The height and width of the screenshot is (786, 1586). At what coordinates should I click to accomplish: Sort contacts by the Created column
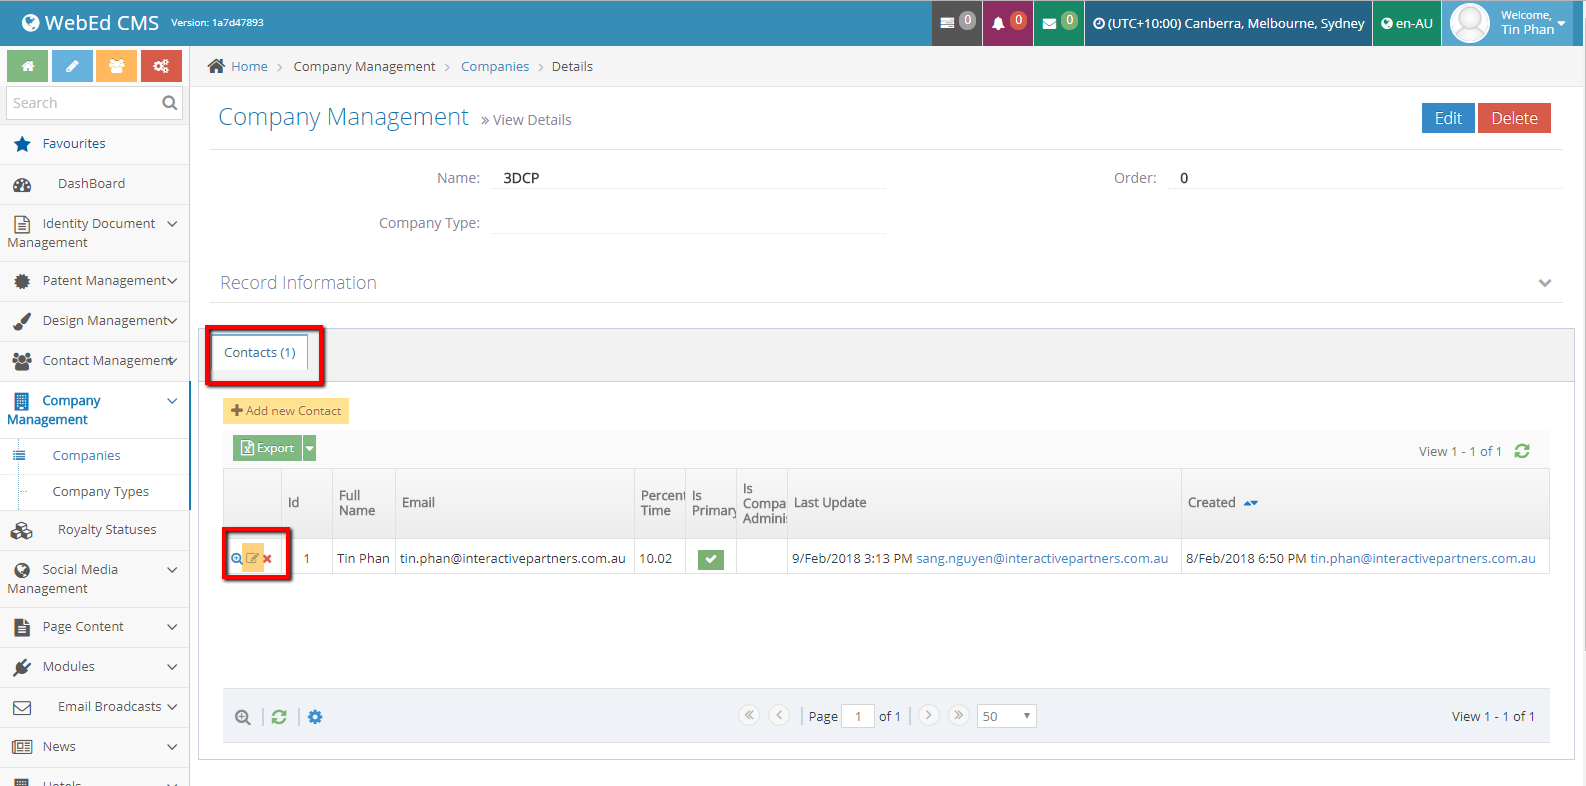tap(1212, 503)
